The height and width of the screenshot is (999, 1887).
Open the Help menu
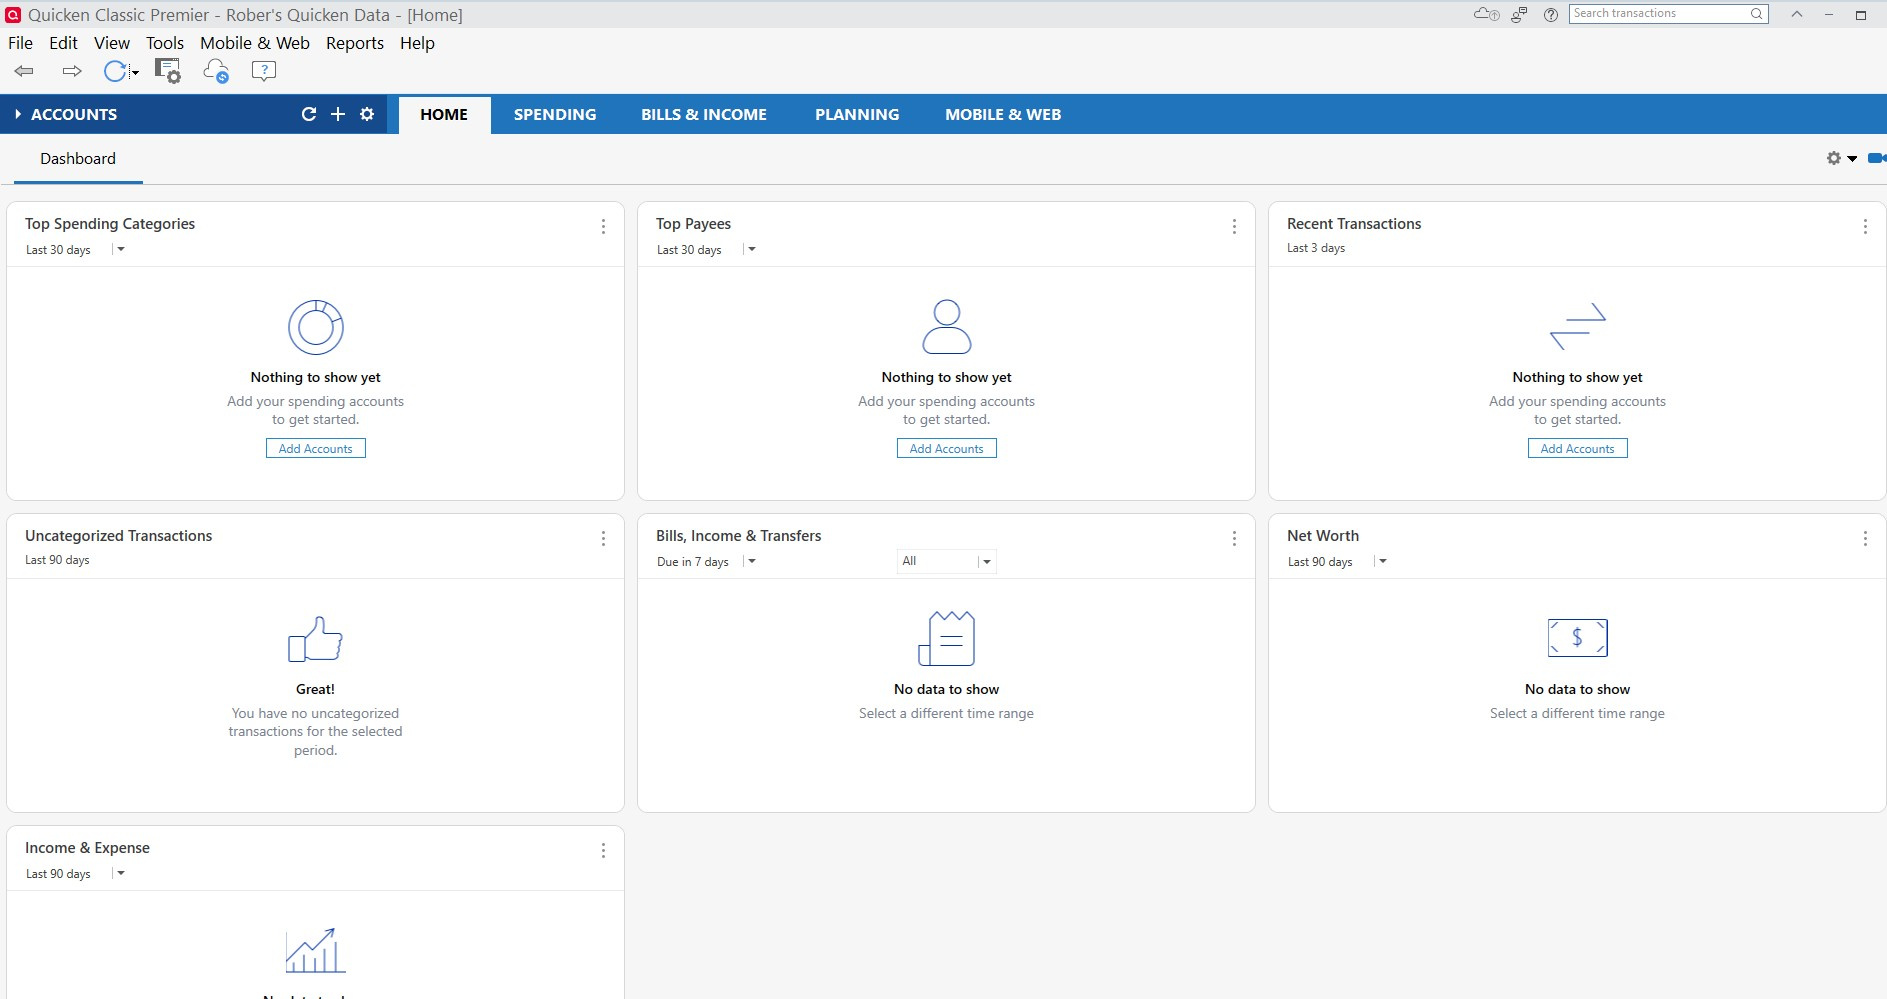(417, 43)
